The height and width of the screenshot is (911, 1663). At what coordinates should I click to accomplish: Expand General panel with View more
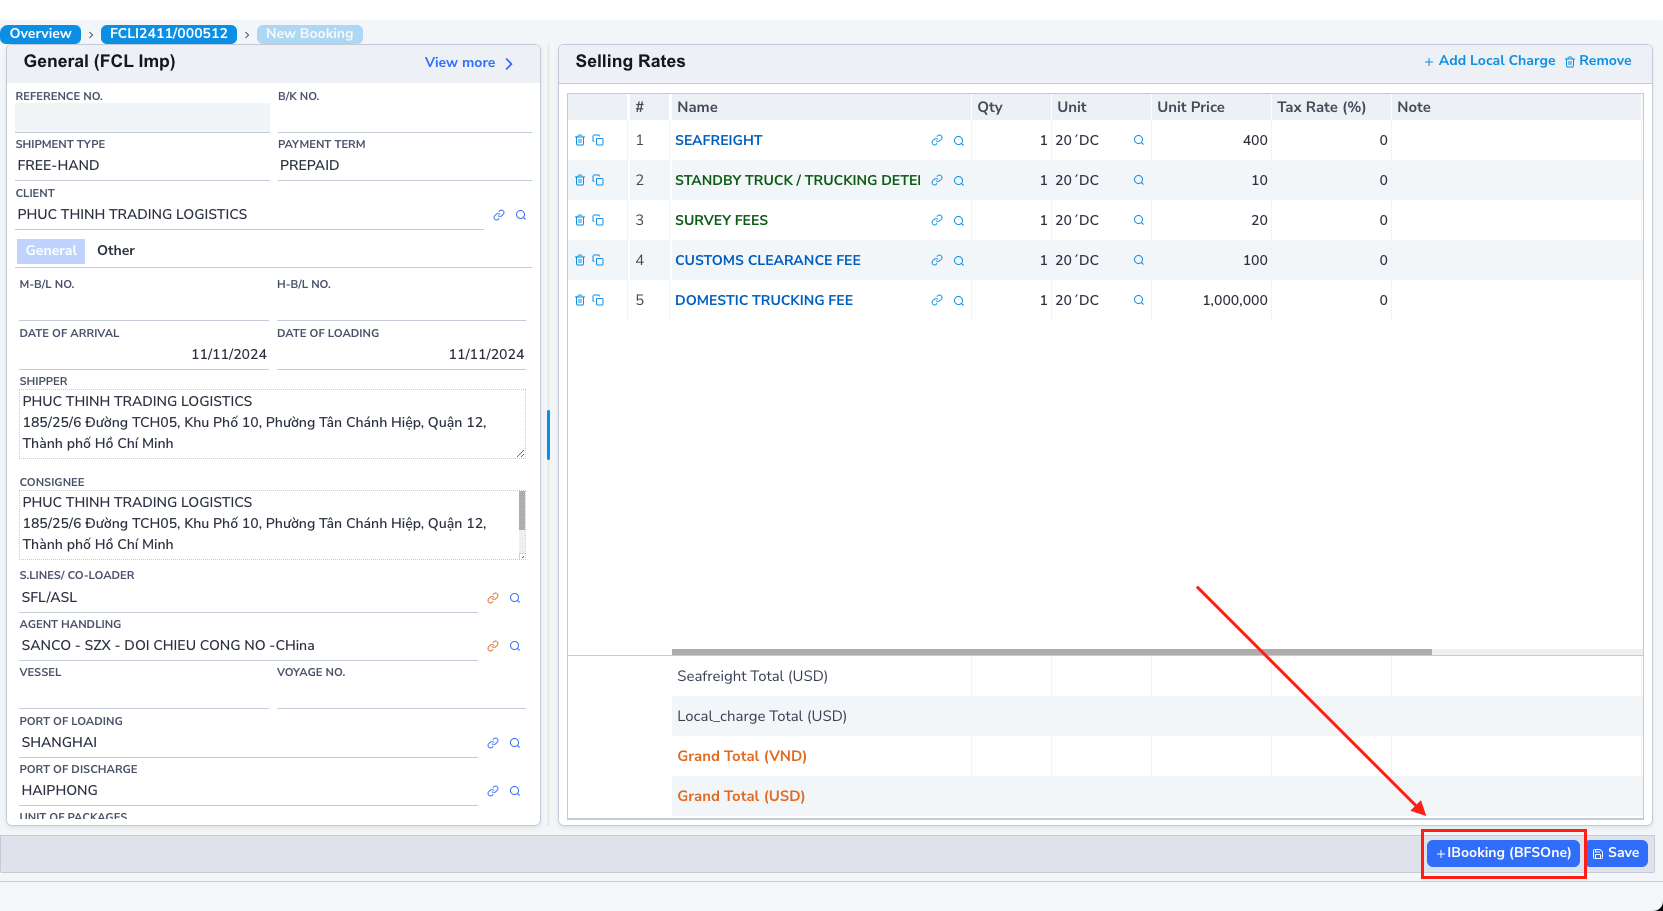pyautogui.click(x=468, y=63)
